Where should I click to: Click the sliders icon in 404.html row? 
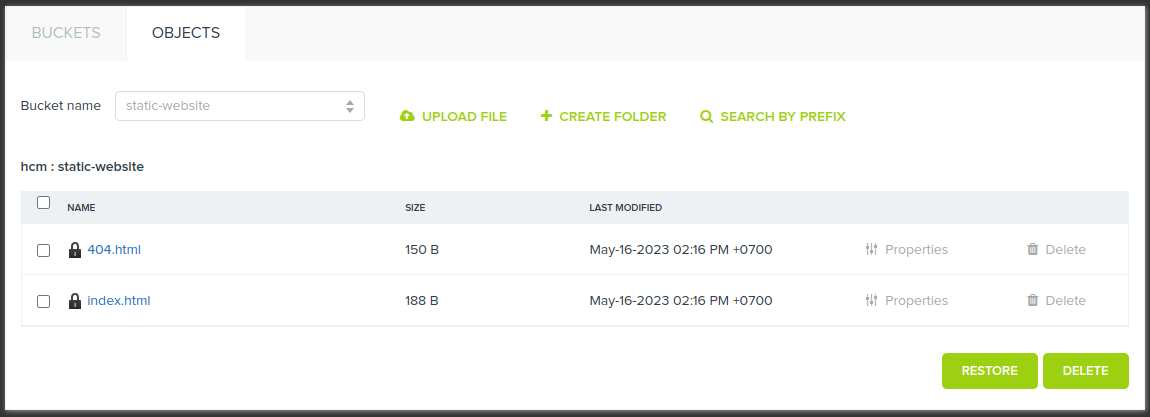[x=871, y=250]
